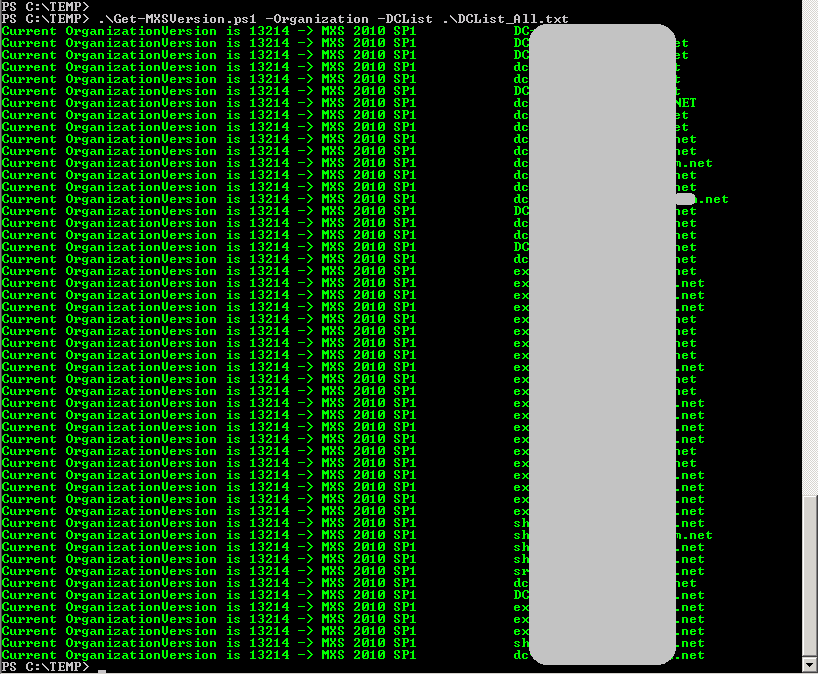818x674 pixels.
Task: Click the last output row starting with dc
Action: tap(353, 655)
